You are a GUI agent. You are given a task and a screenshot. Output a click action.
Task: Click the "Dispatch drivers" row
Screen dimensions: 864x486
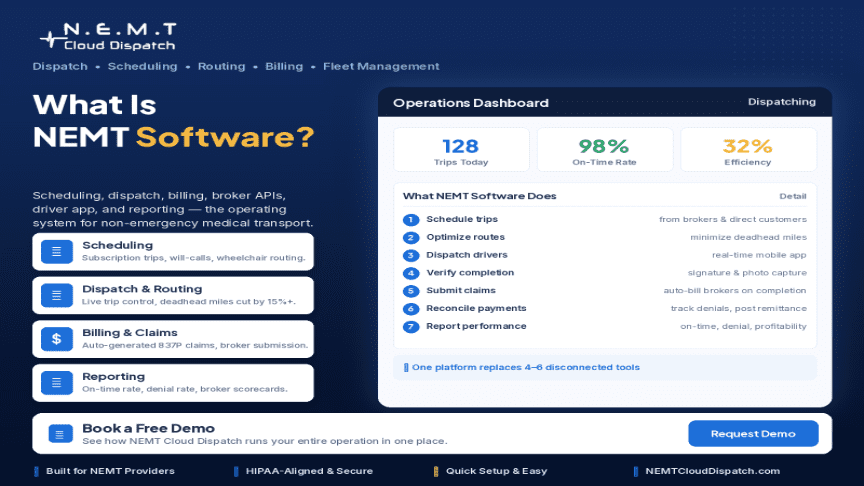point(604,255)
